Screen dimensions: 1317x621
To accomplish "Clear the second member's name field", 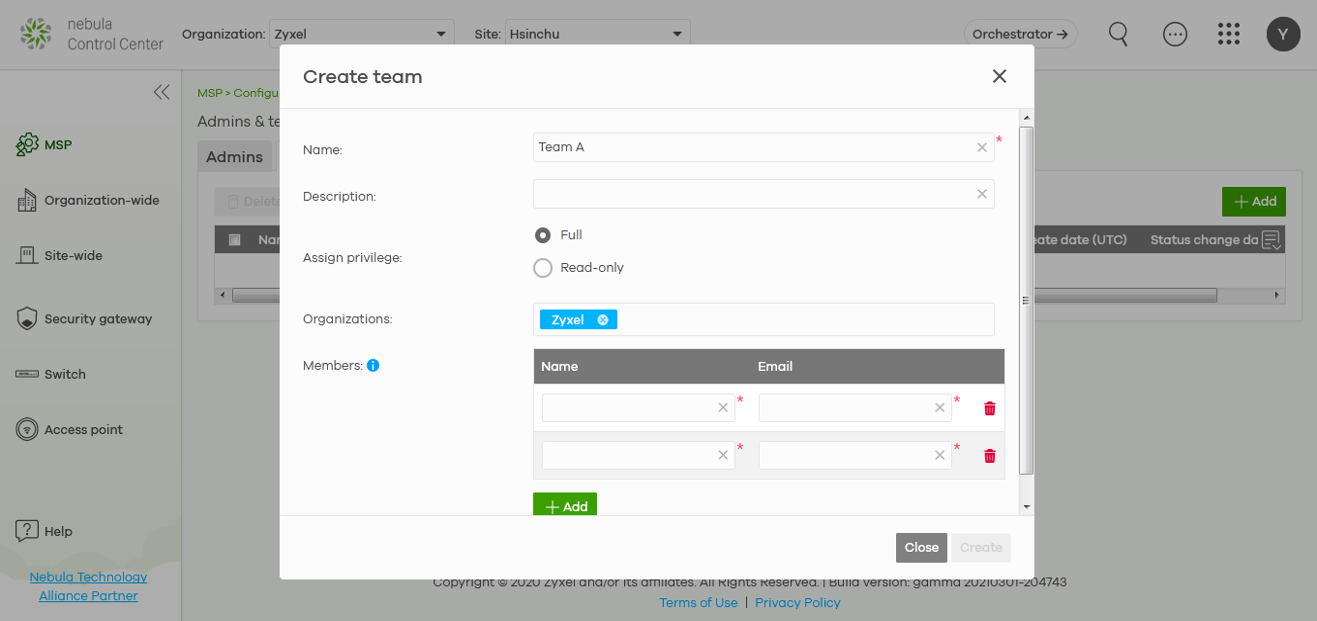I will tap(723, 456).
